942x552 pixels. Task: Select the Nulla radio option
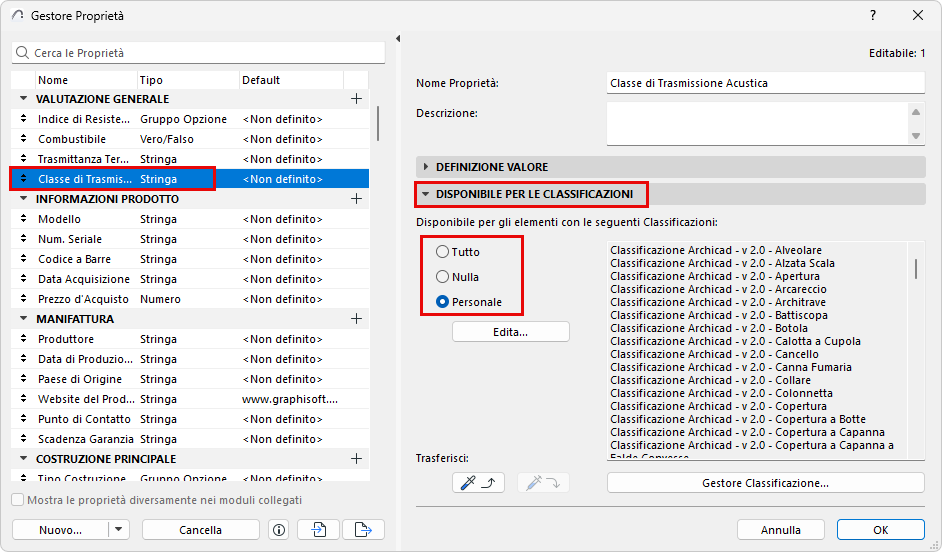coord(442,277)
